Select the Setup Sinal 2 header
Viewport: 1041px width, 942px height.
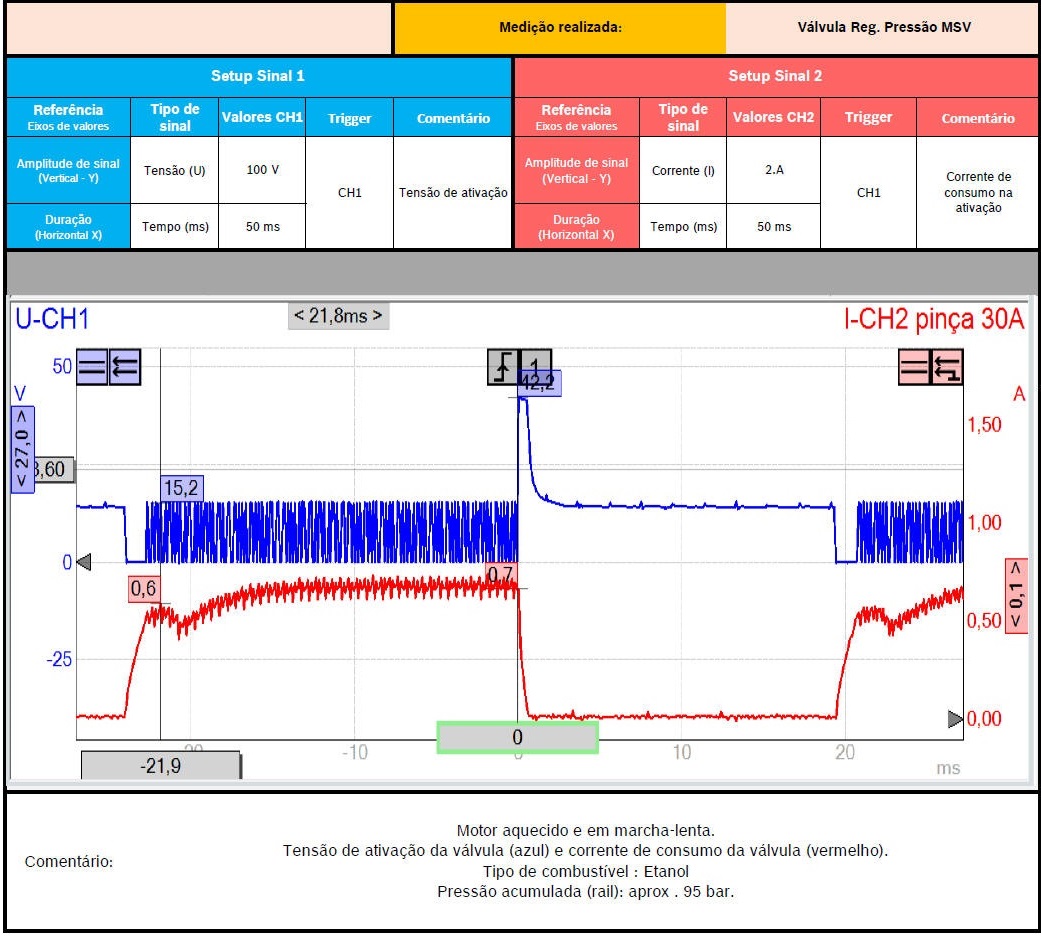775,76
